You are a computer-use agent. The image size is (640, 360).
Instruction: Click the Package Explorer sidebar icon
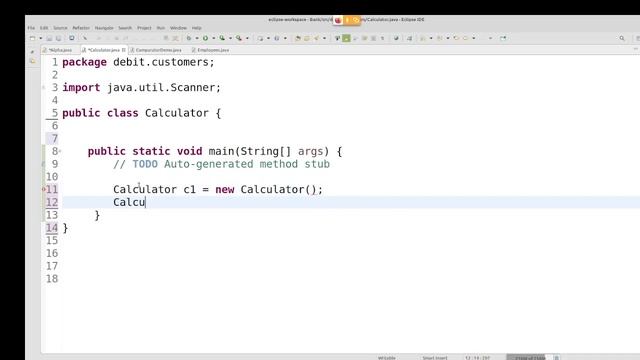click(33, 61)
